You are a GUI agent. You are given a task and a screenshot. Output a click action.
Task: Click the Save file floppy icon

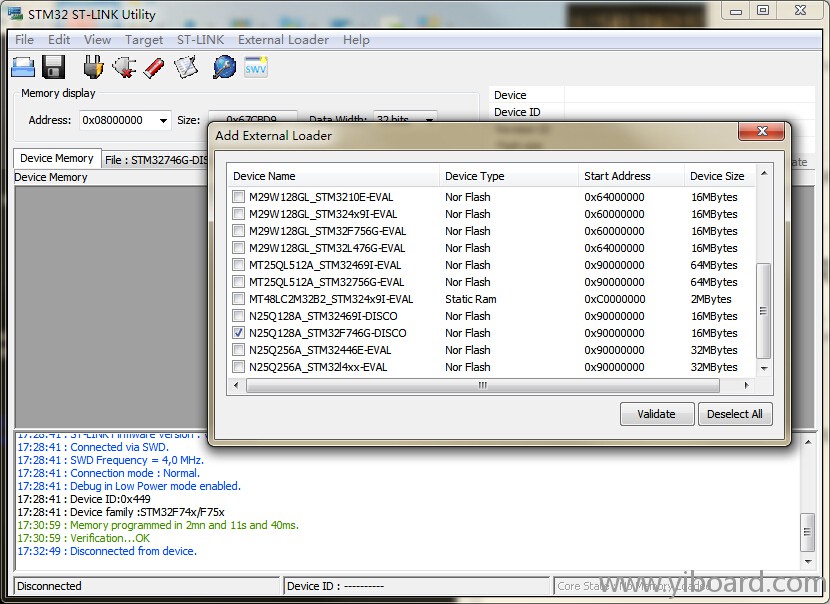pos(54,67)
